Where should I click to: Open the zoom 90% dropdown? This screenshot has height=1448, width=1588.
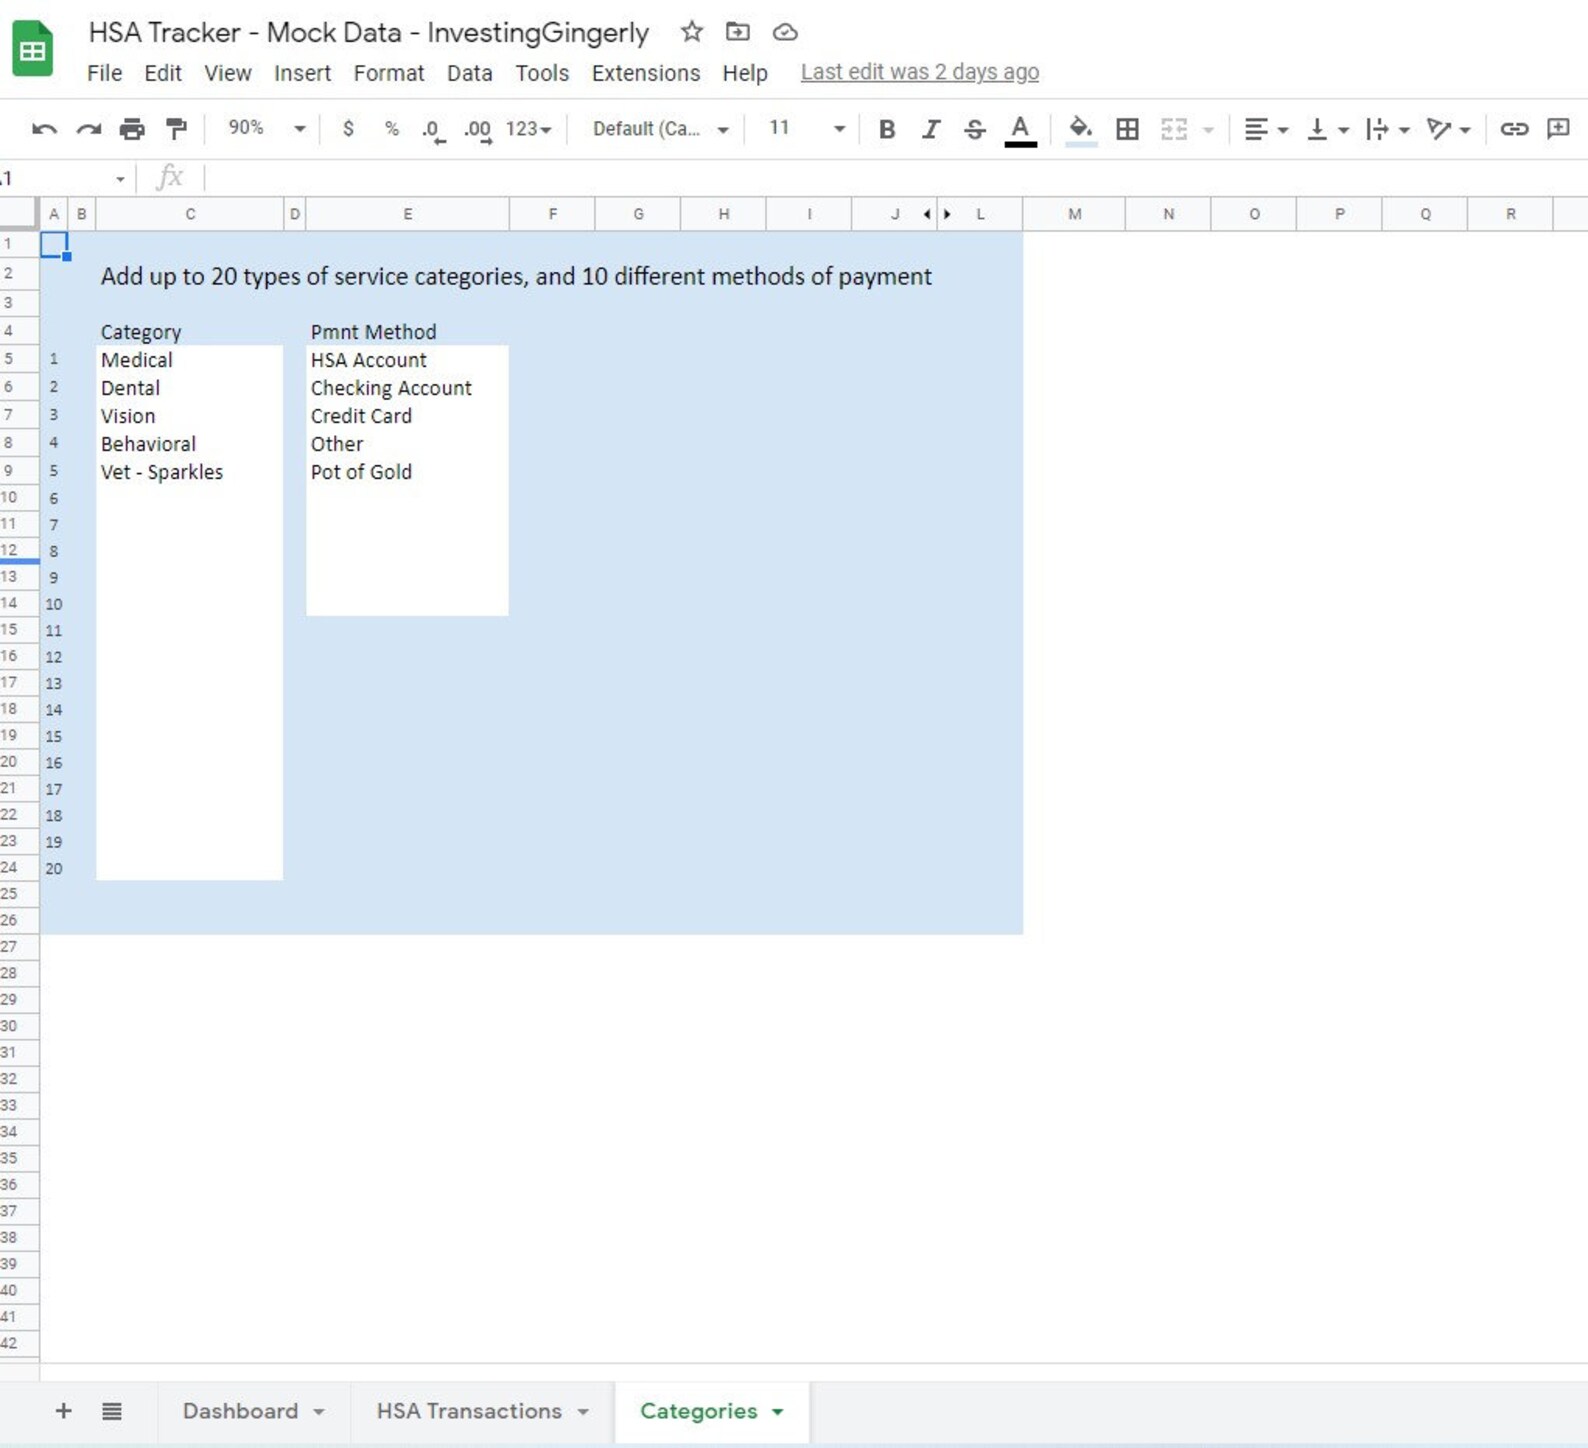pyautogui.click(x=266, y=128)
